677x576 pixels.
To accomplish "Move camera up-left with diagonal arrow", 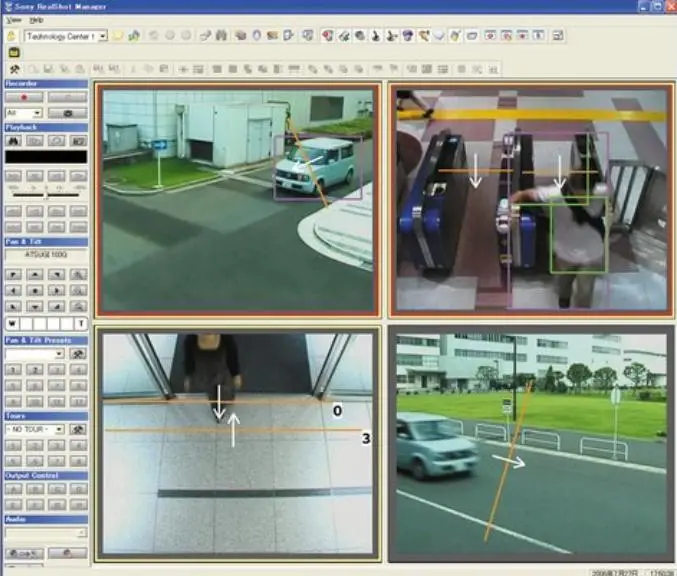I will click(x=14, y=275).
